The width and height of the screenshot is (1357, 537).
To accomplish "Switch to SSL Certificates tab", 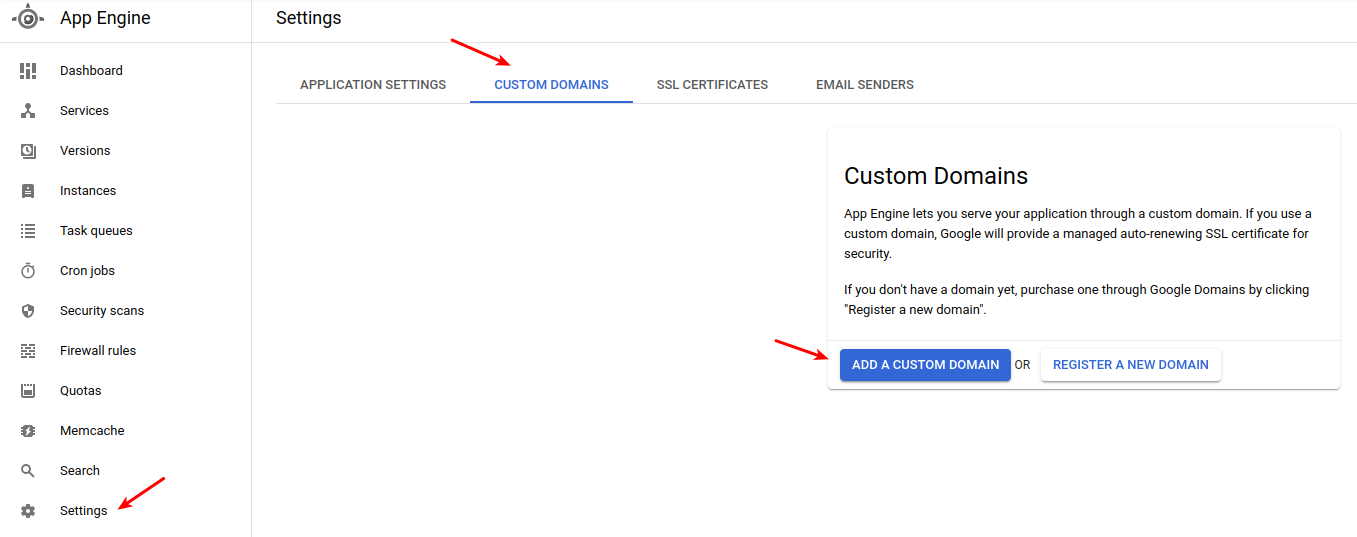I will [x=712, y=85].
